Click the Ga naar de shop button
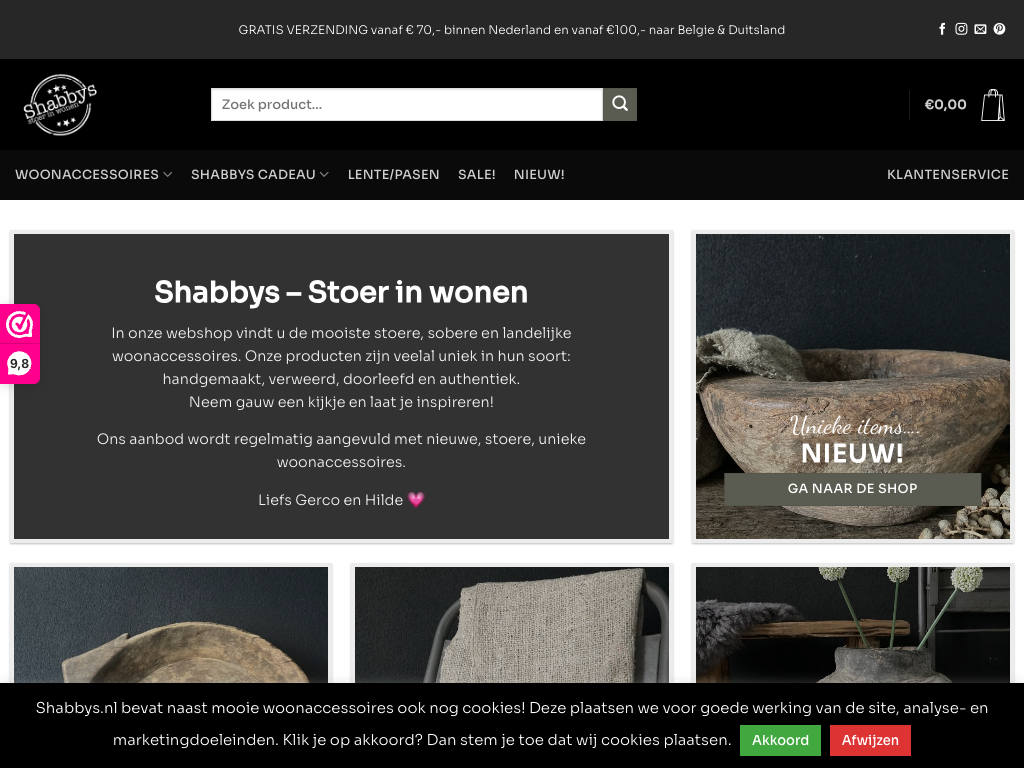The image size is (1024, 768). point(852,488)
